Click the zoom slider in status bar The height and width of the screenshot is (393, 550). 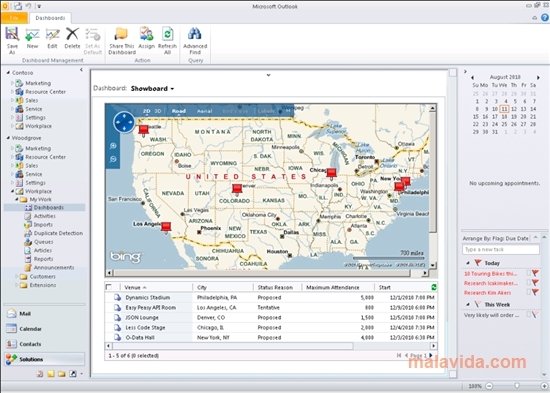point(516,386)
